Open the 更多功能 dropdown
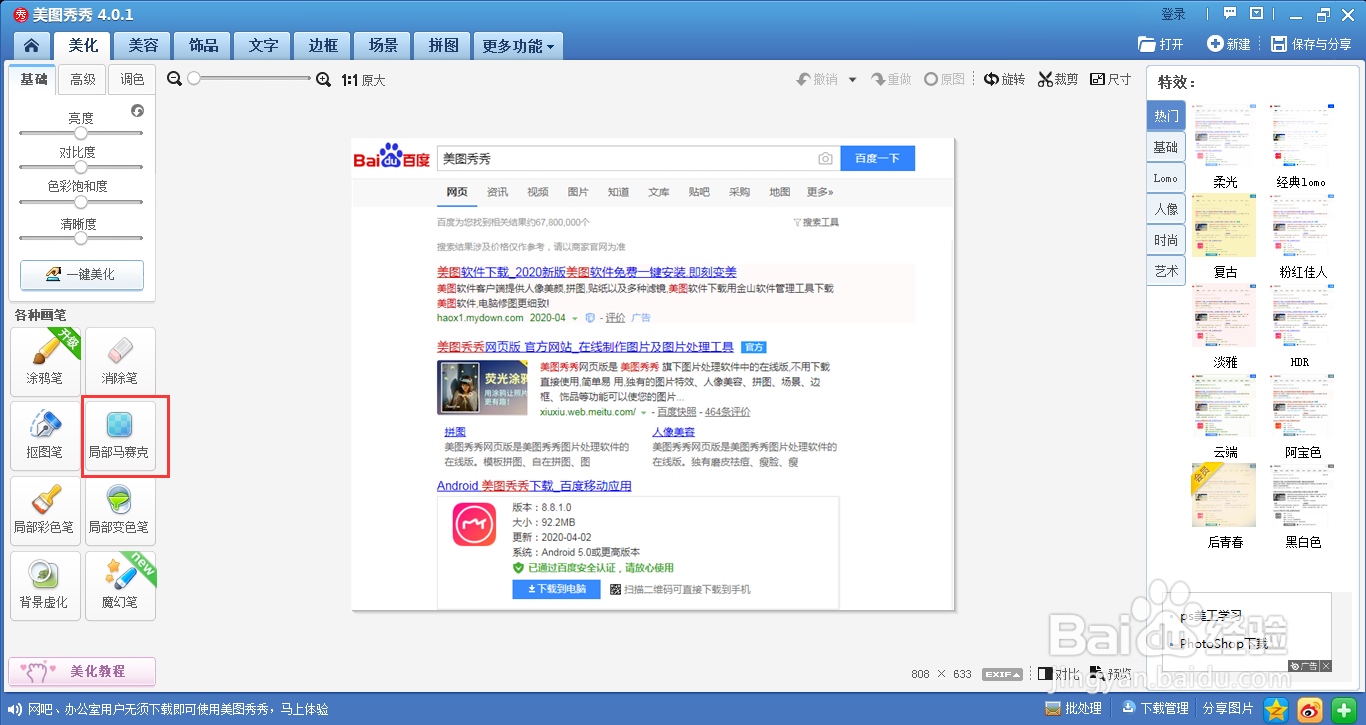 coord(518,46)
